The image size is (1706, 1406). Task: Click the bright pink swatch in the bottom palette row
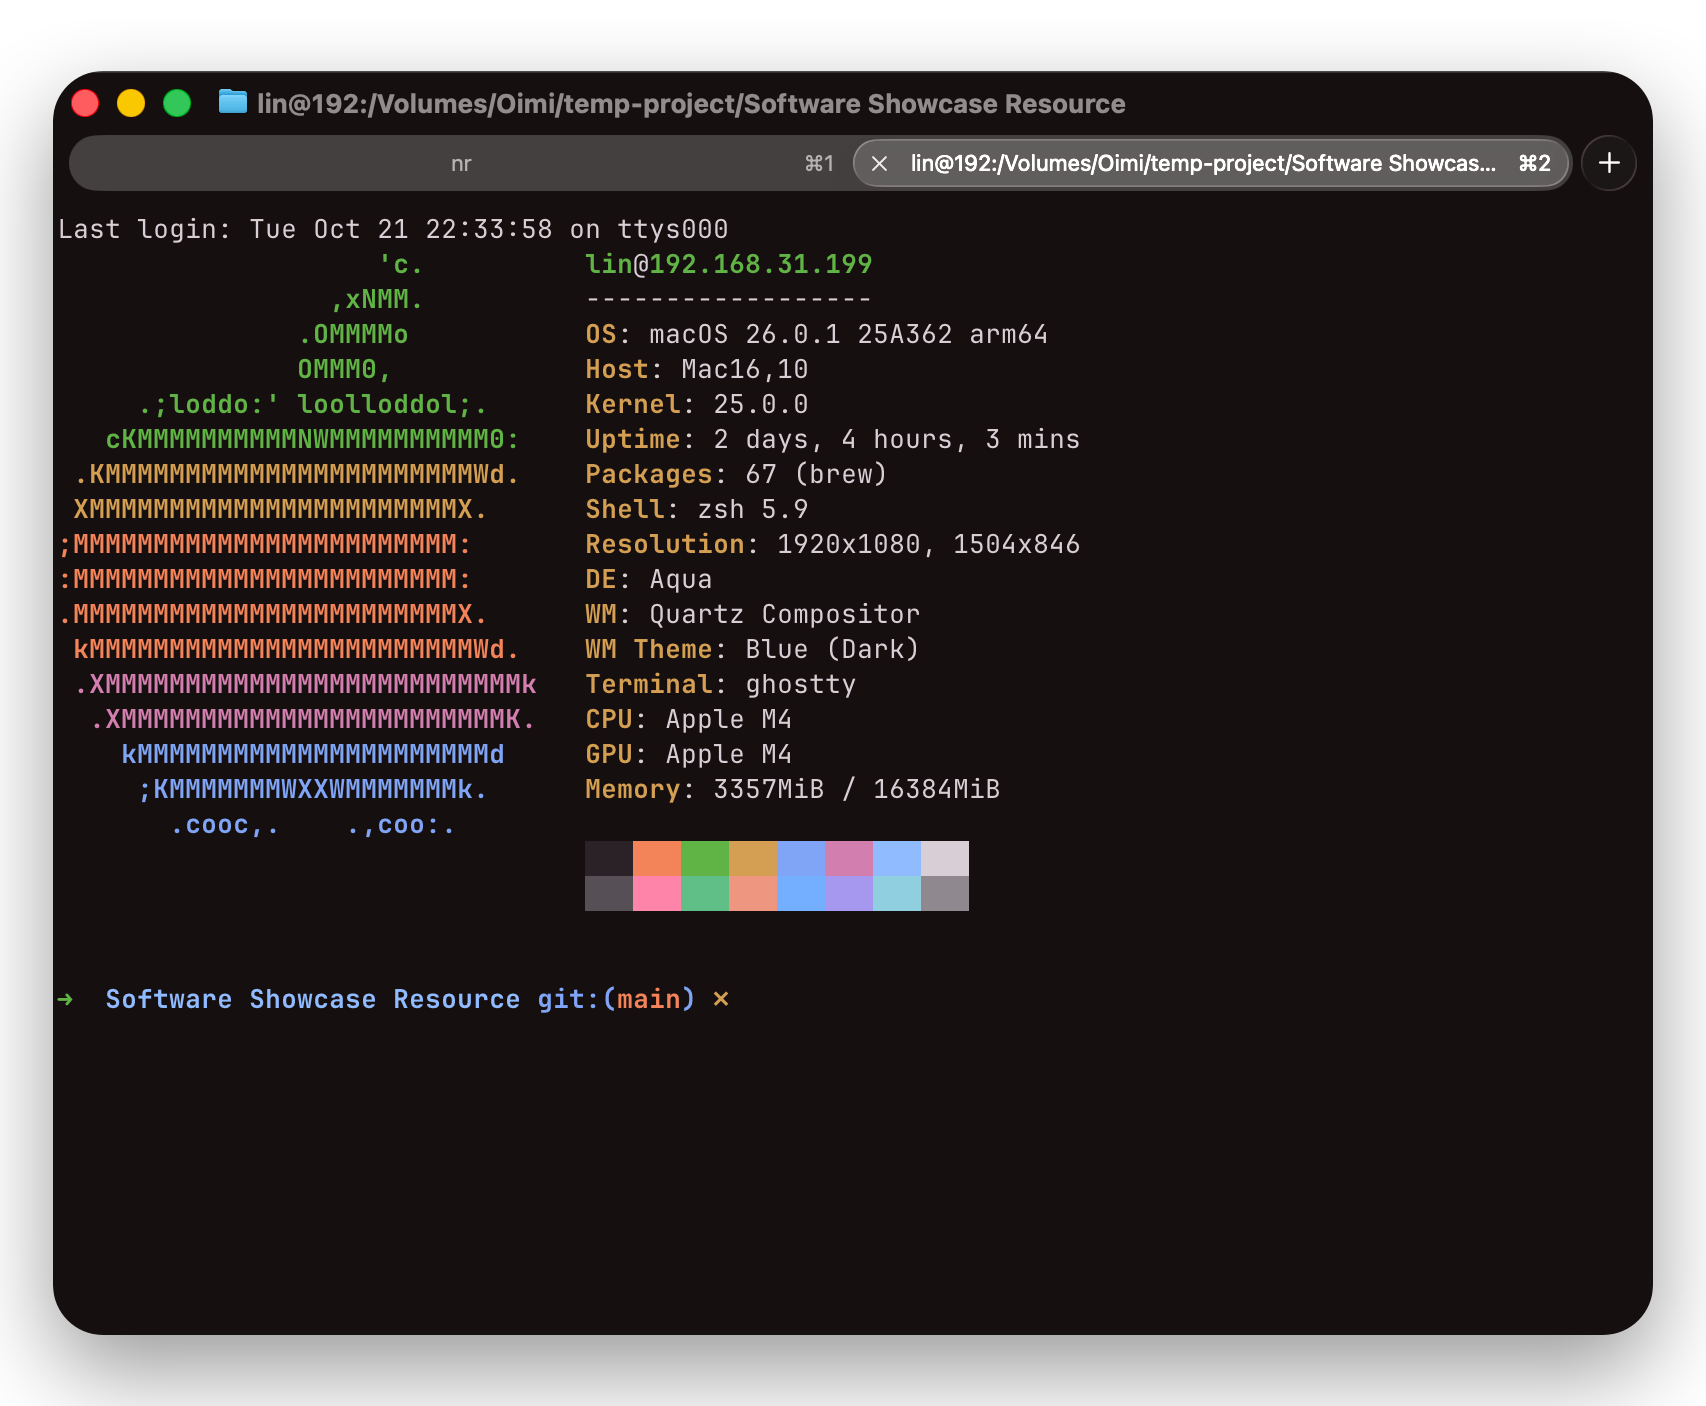[x=657, y=893]
